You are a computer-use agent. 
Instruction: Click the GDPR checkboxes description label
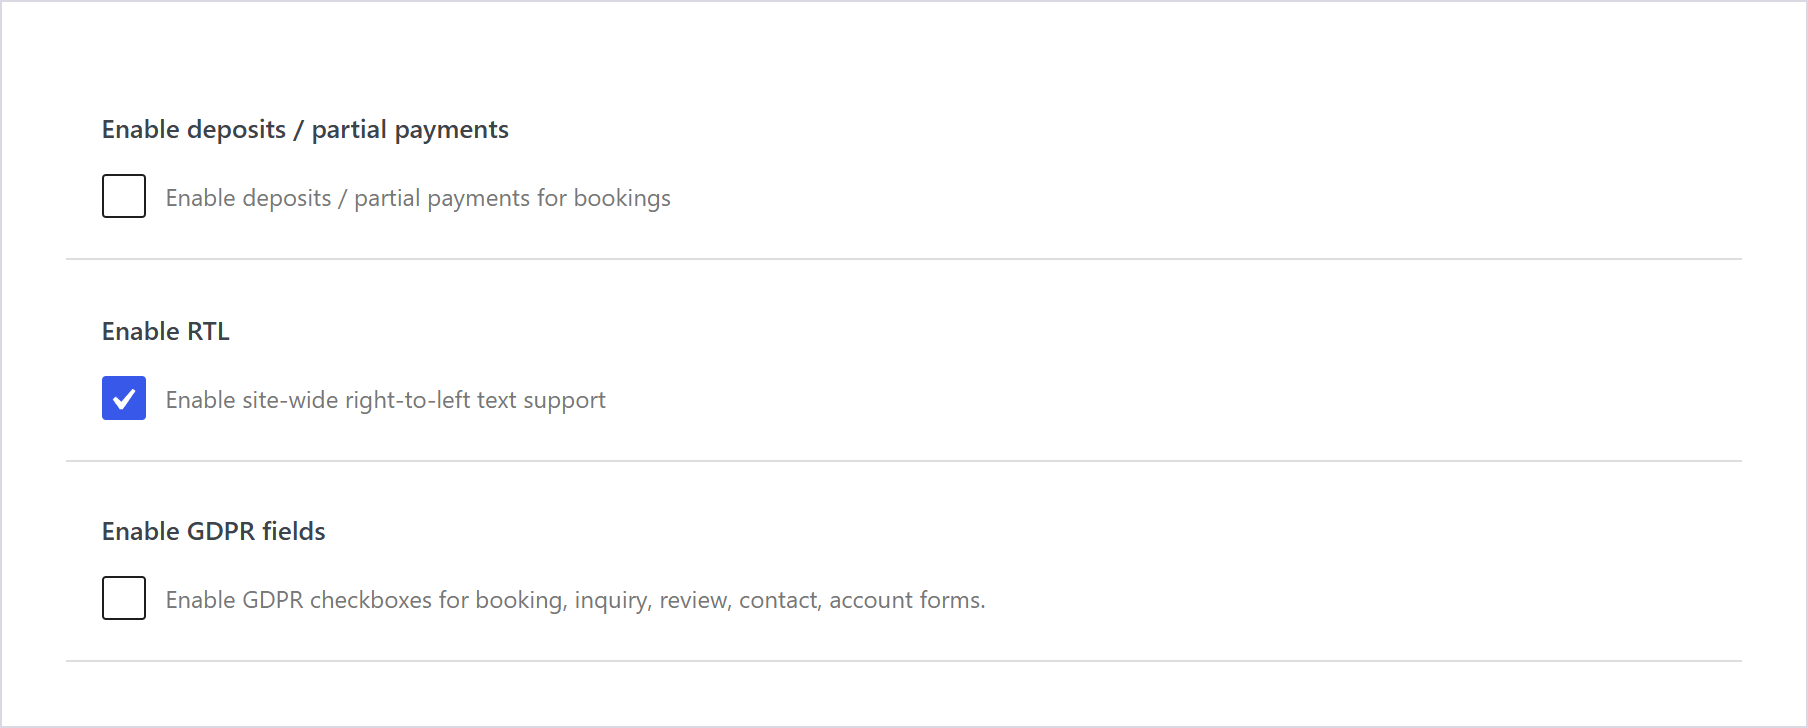[576, 600]
